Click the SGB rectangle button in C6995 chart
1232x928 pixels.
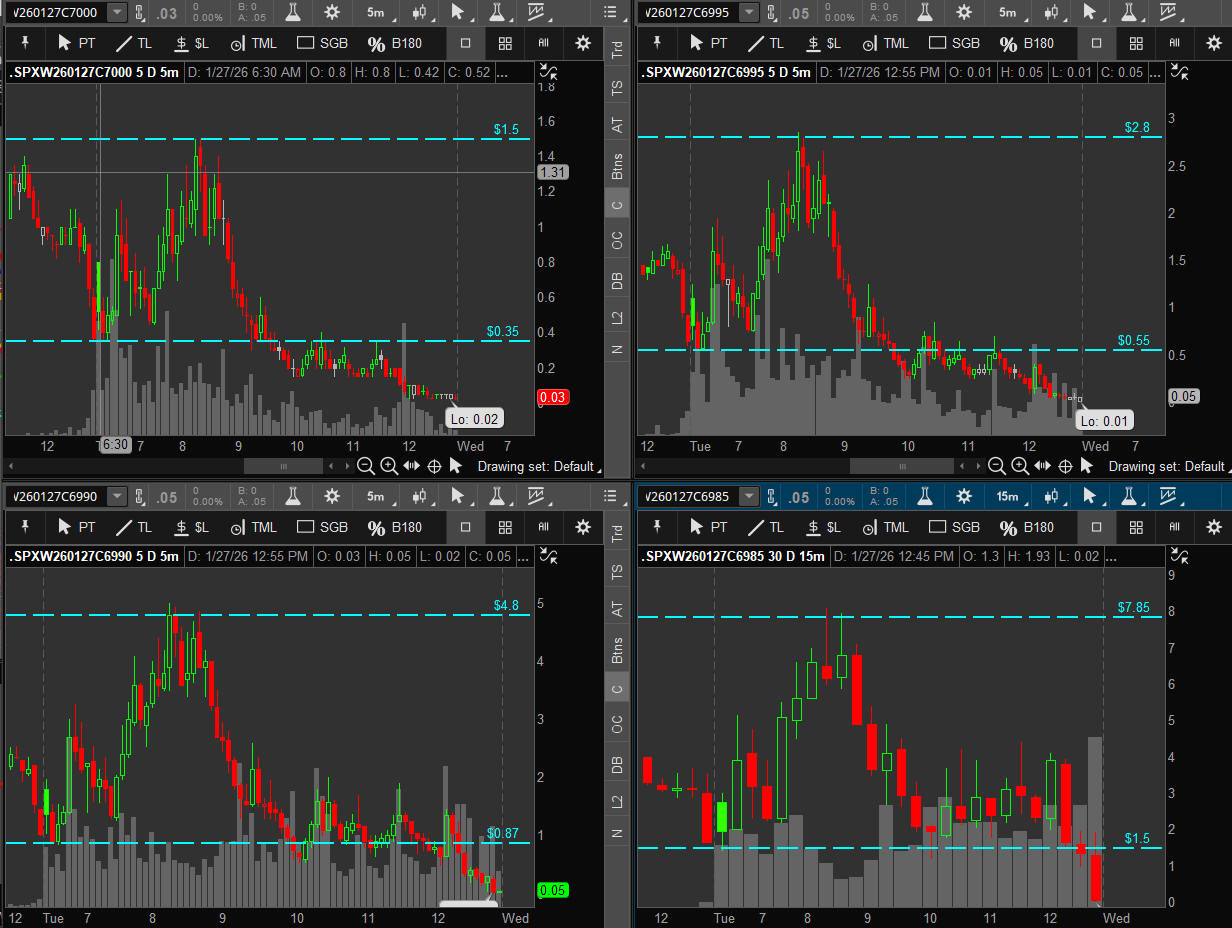pos(954,44)
